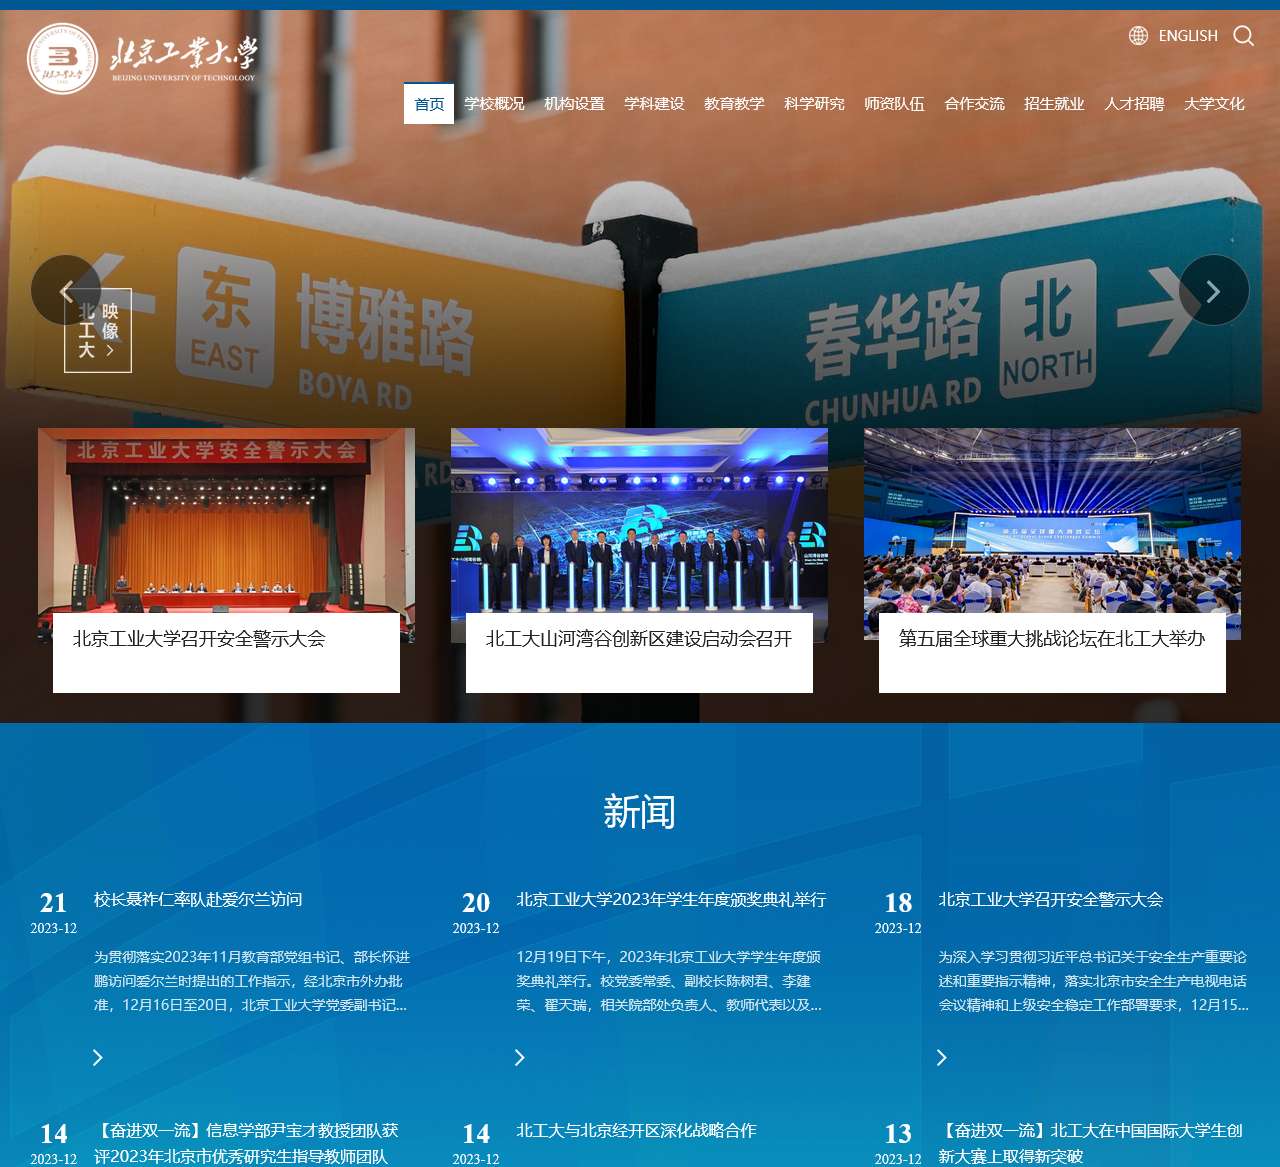Viewport: 1280px width, 1167px height.
Task: Open the 学校概况 menu
Action: [496, 103]
